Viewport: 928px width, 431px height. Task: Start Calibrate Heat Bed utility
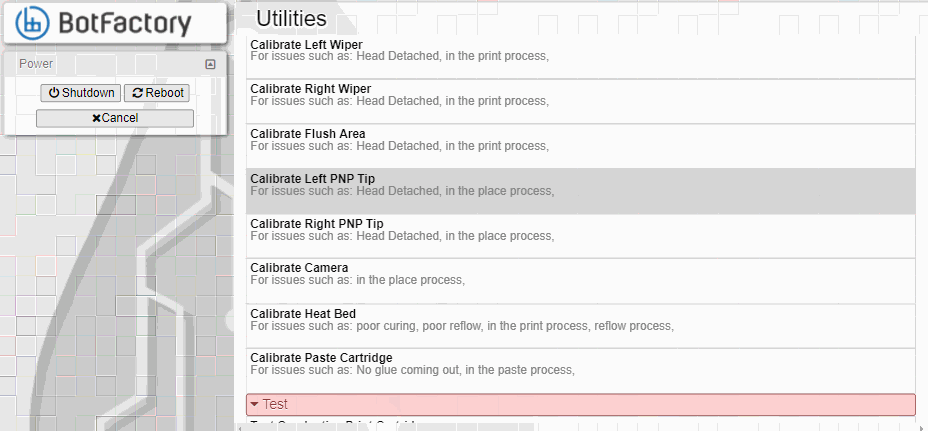click(x=580, y=326)
